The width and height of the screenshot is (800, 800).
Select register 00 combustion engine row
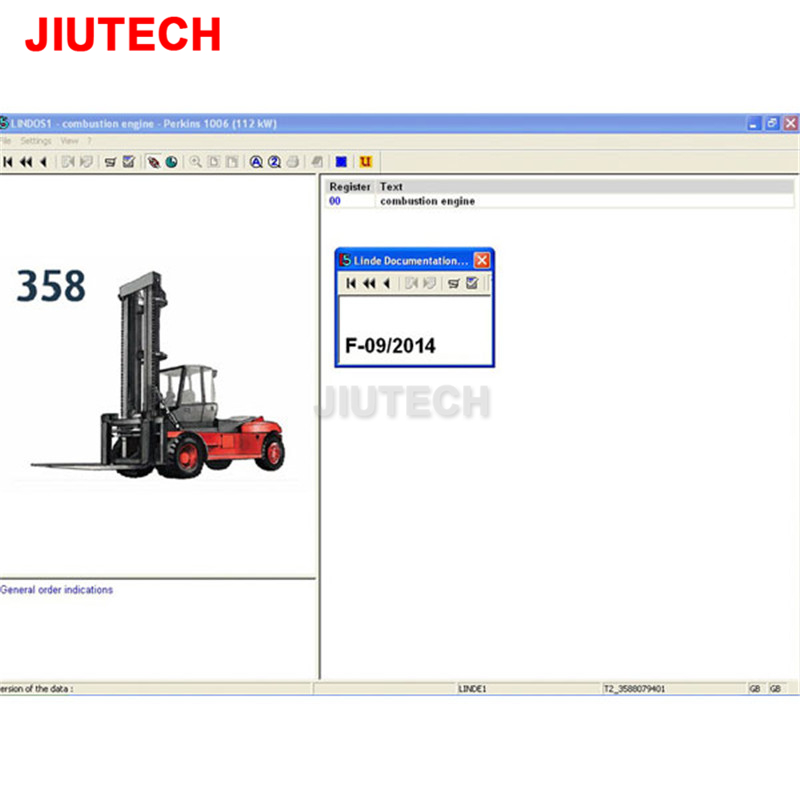(427, 201)
